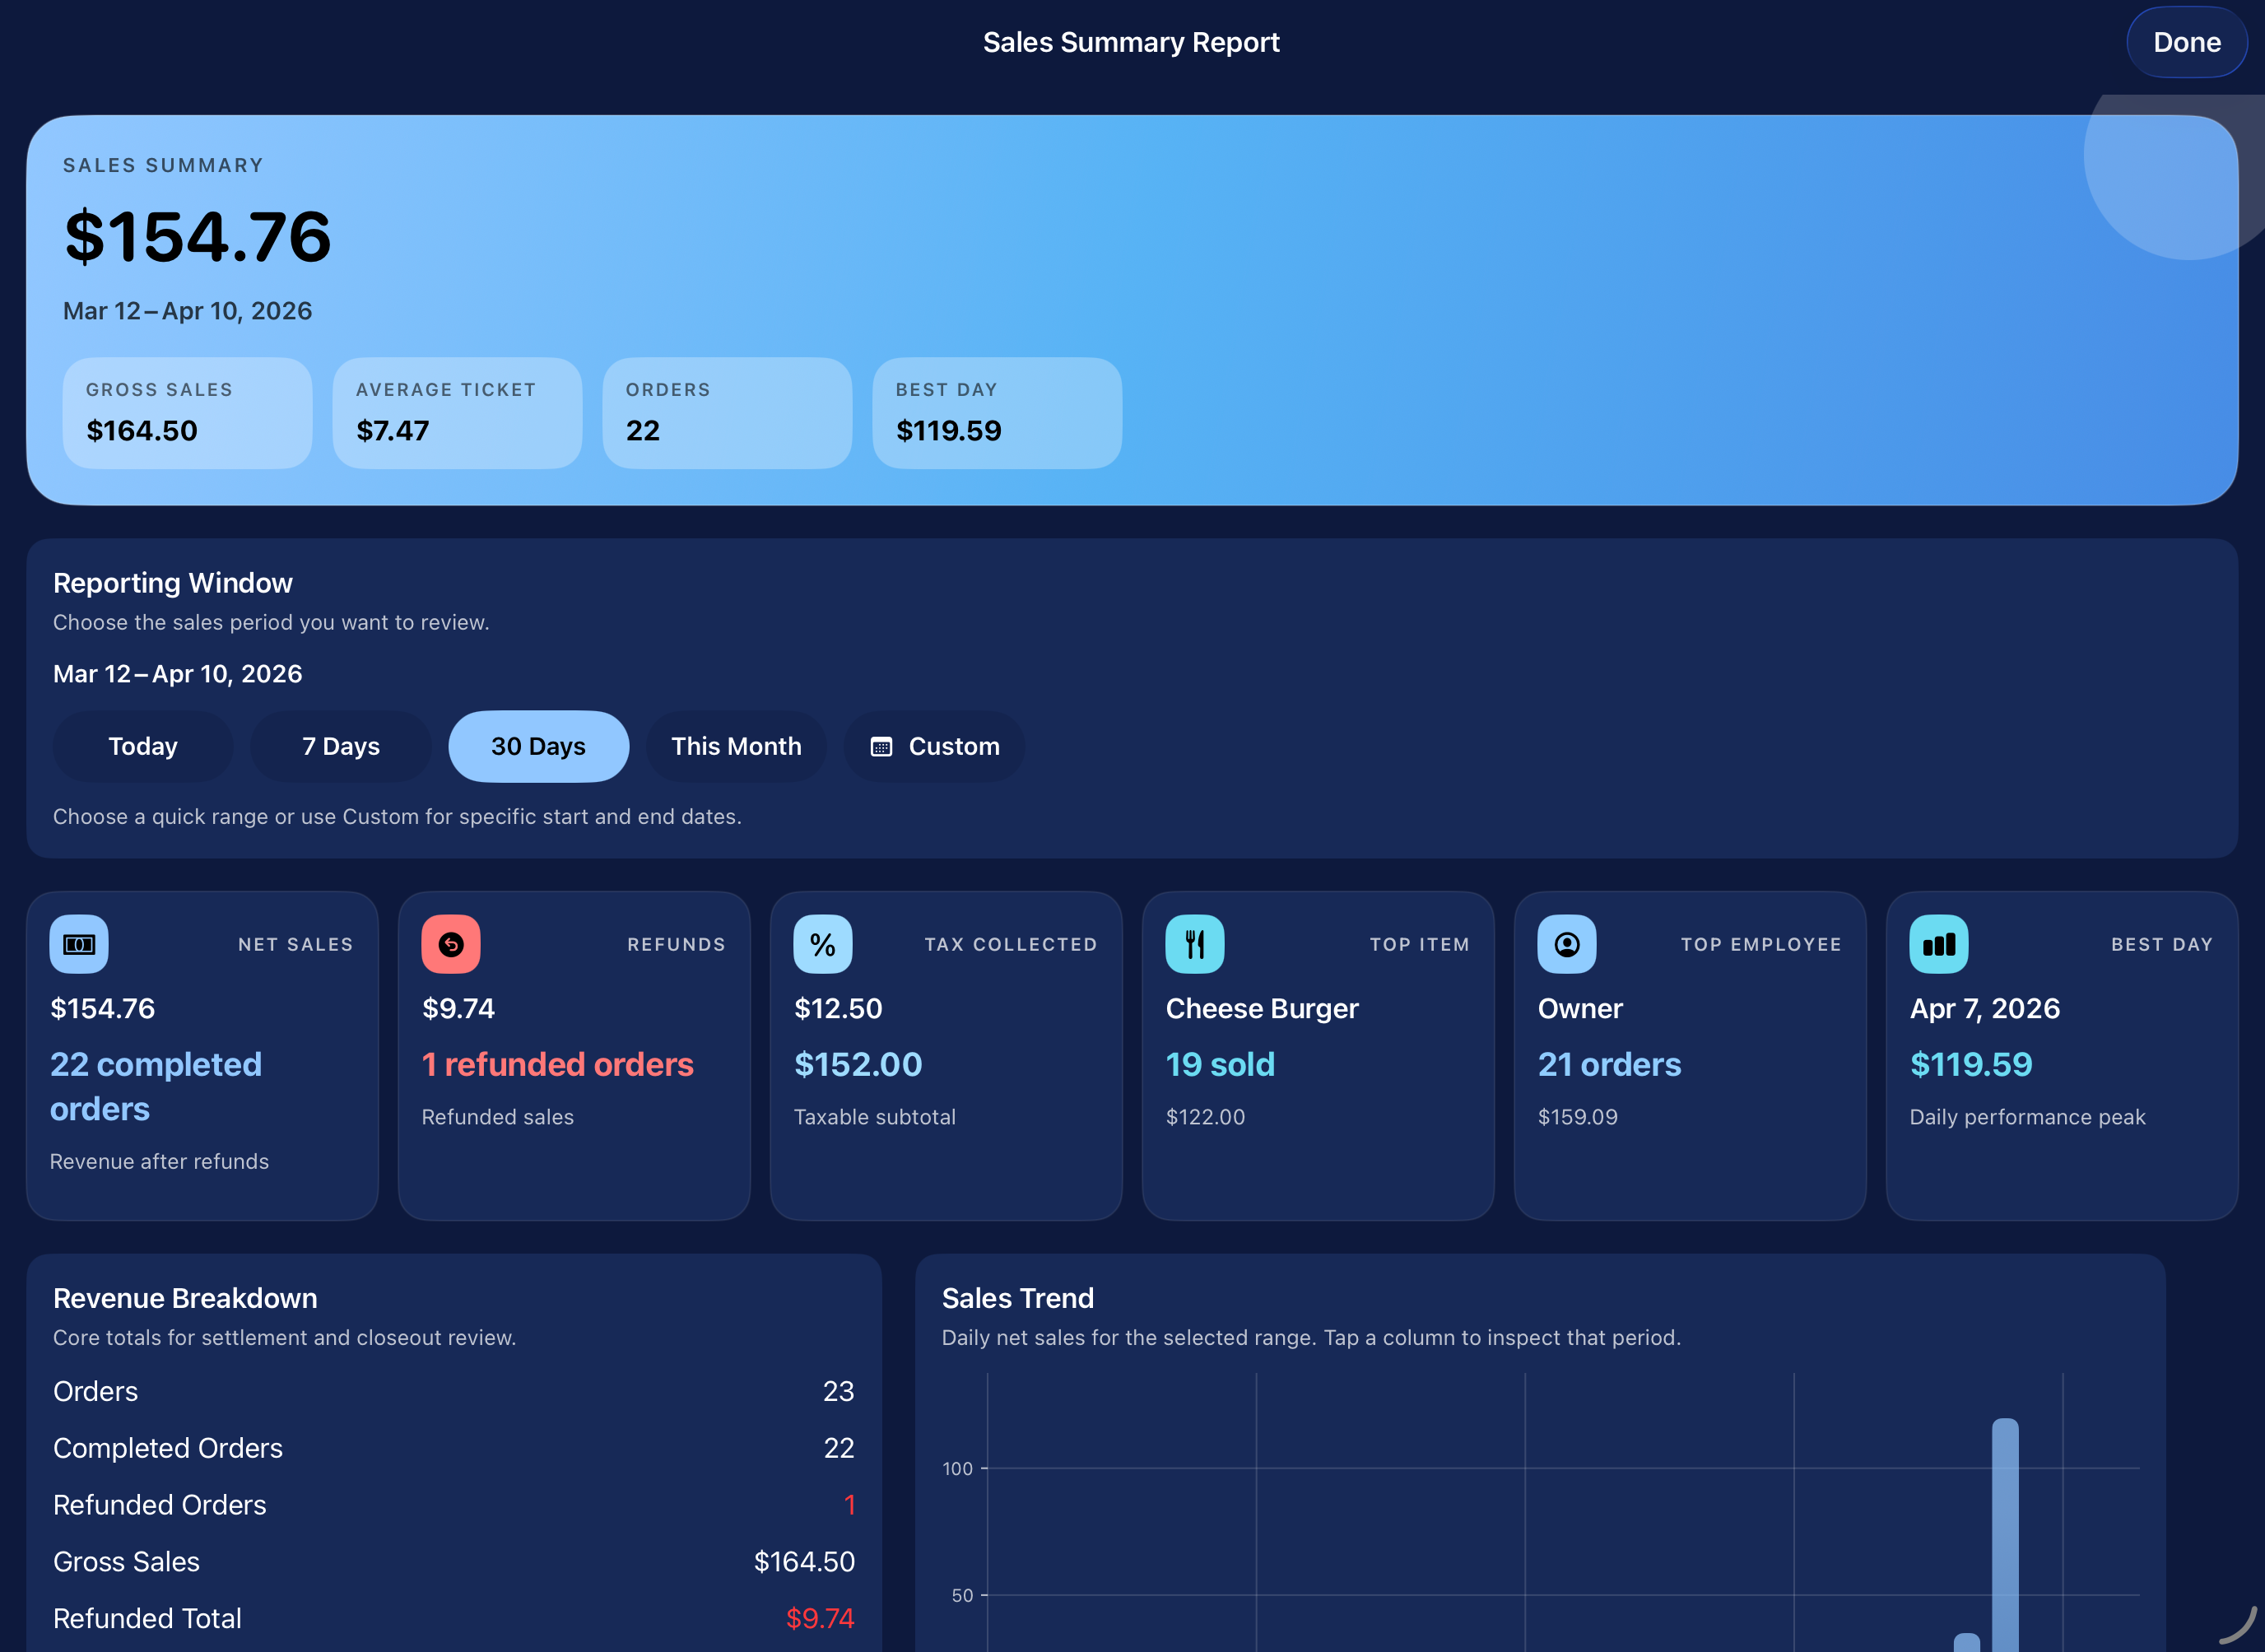2265x1652 pixels.
Task: Click the Net Sales banknote icon
Action: point(79,943)
